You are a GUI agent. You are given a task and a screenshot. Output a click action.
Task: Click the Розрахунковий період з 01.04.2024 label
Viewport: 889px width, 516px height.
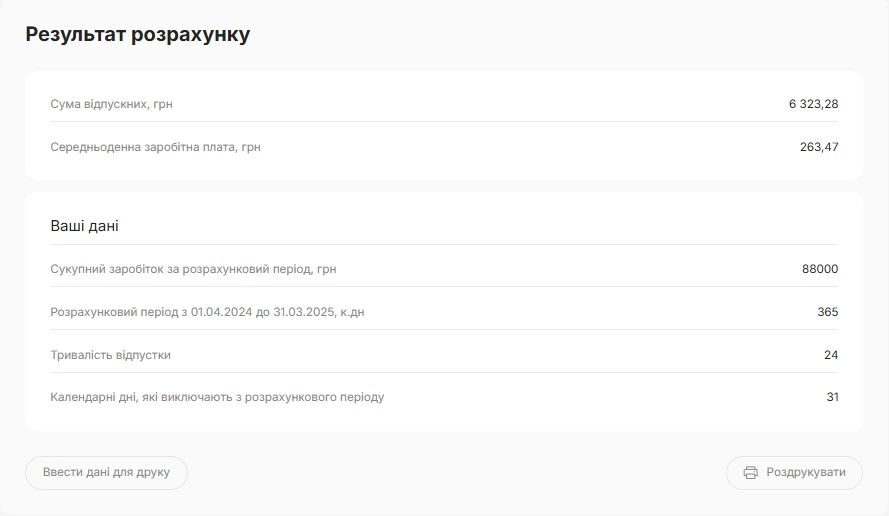coord(208,312)
